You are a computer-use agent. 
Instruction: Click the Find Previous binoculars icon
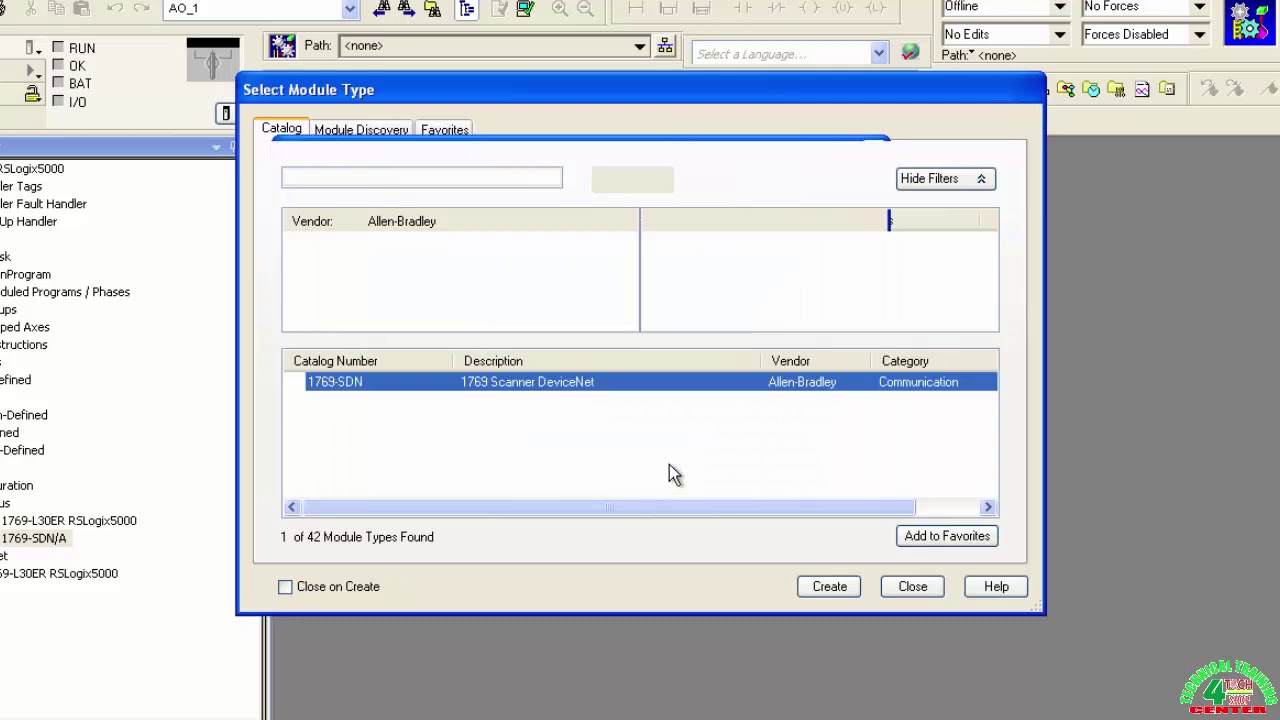[381, 9]
